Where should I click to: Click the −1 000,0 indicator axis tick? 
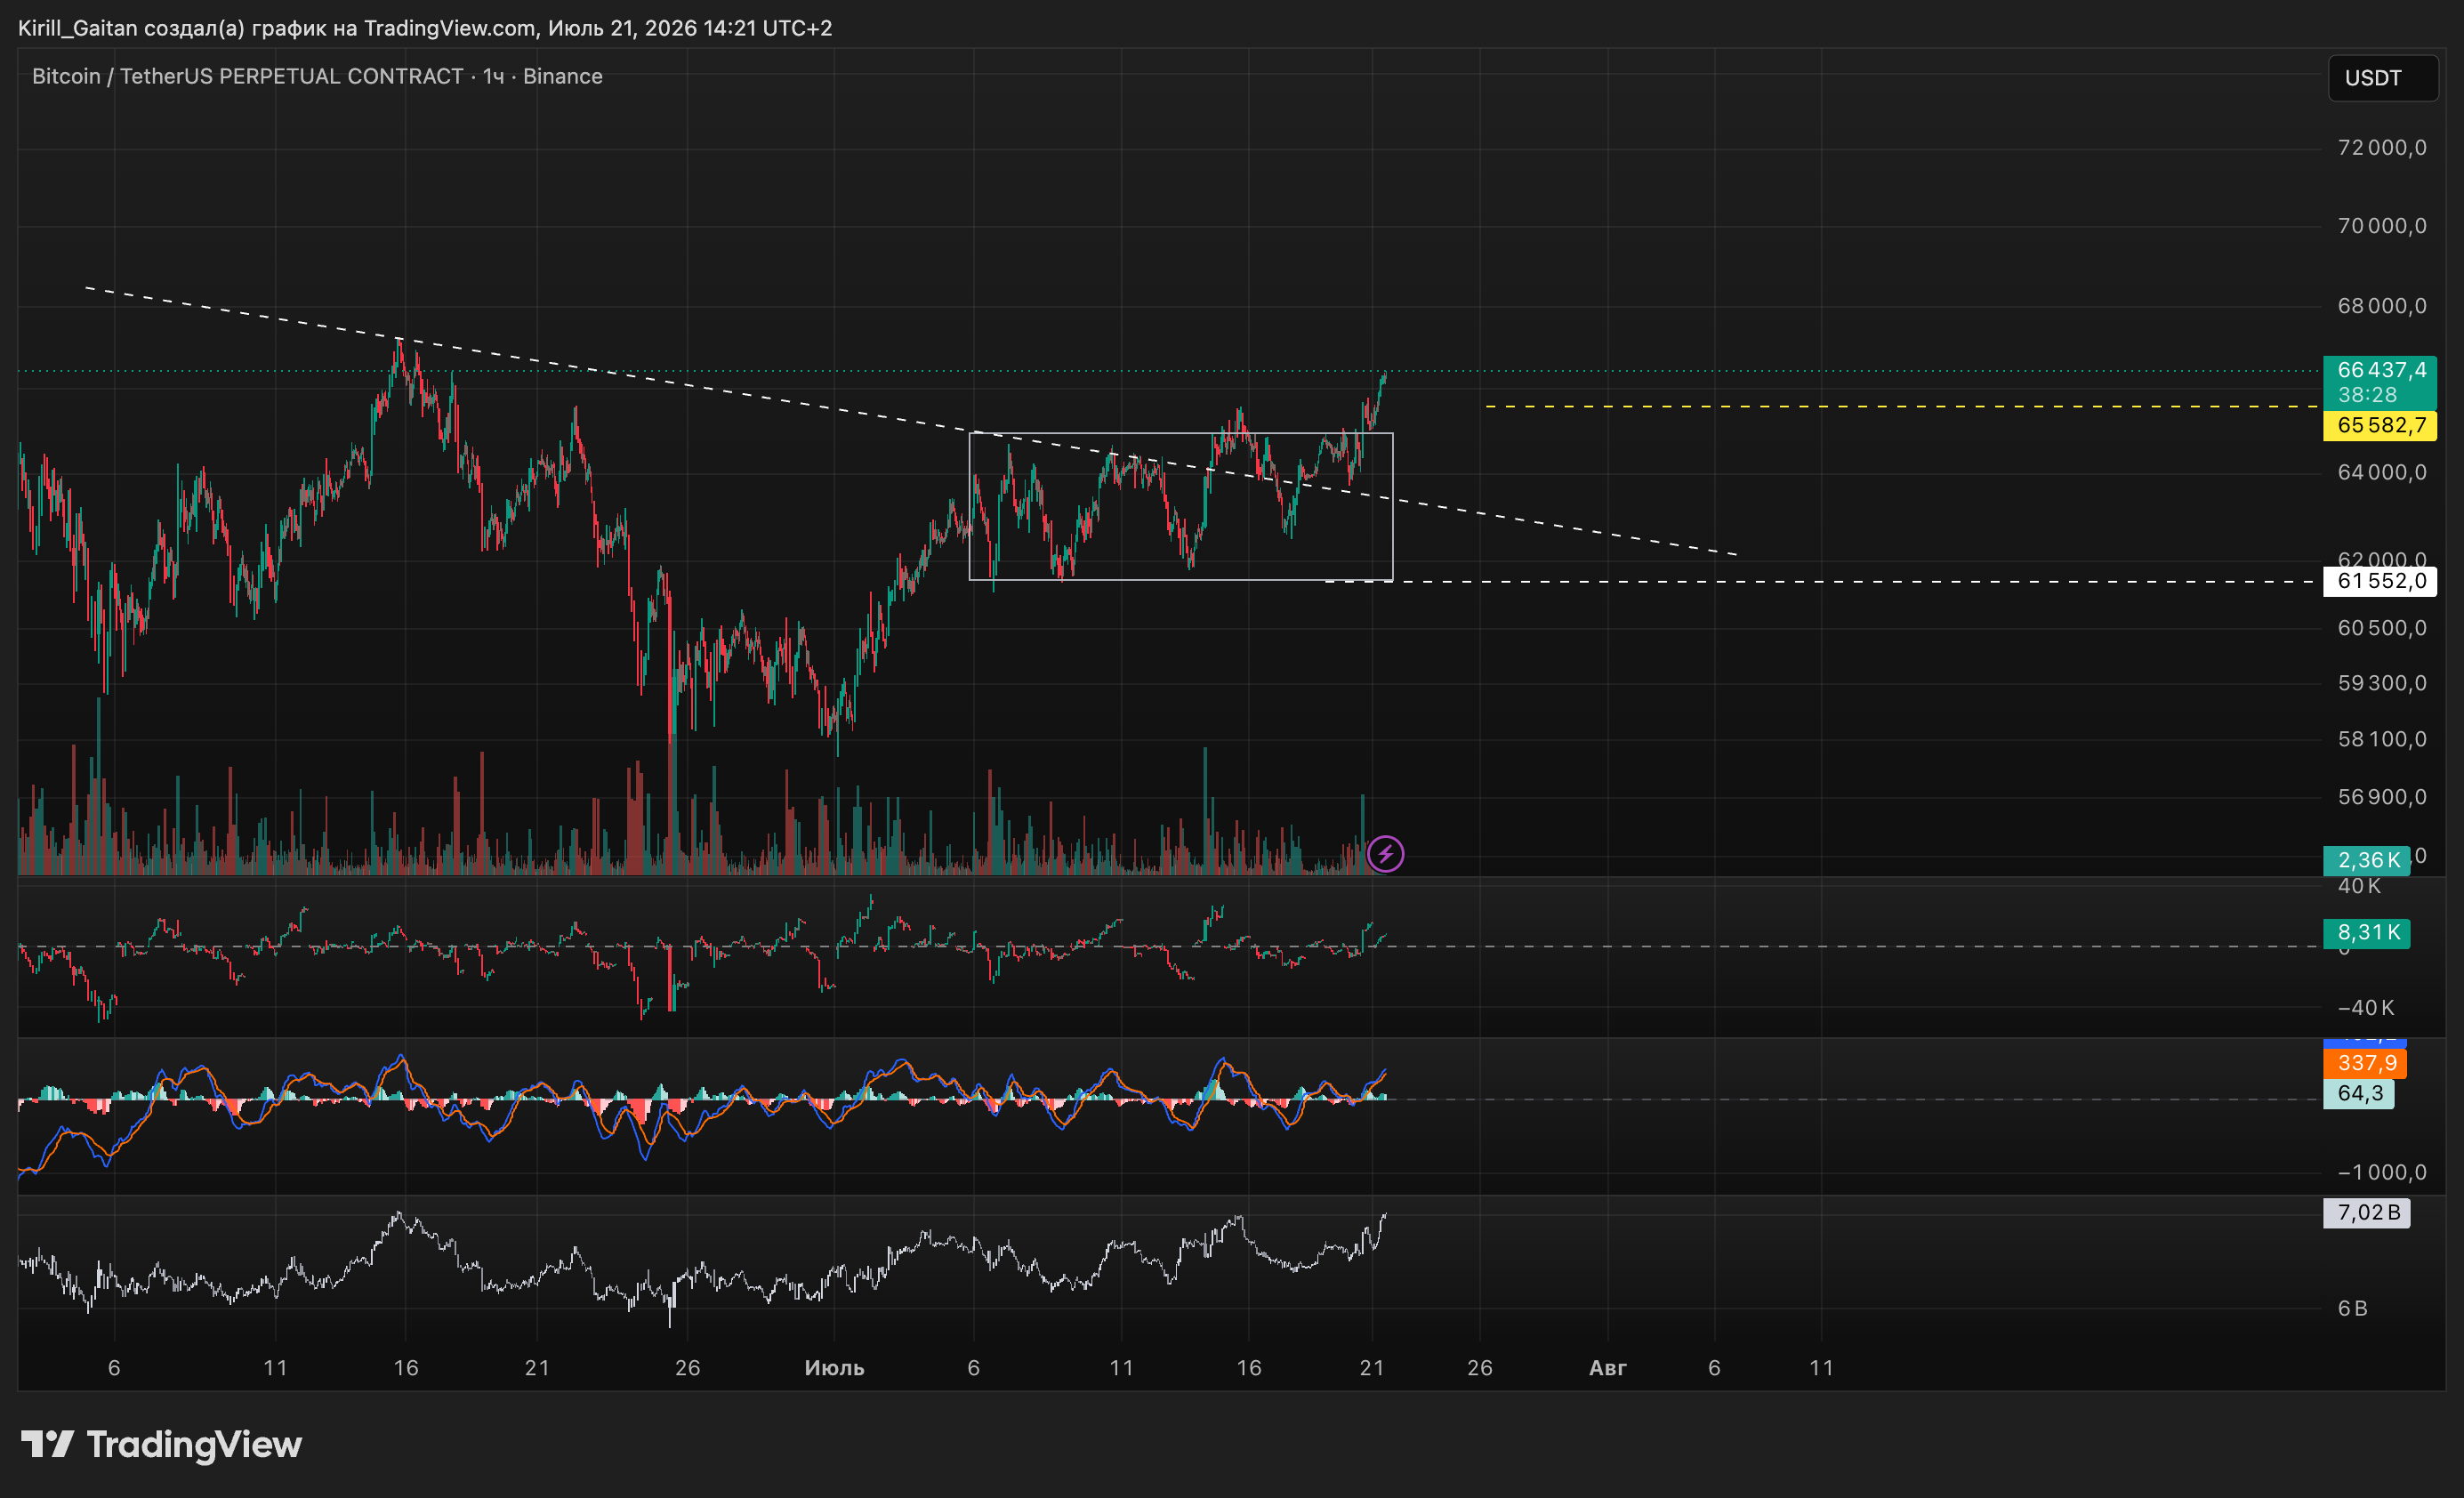click(2382, 1172)
